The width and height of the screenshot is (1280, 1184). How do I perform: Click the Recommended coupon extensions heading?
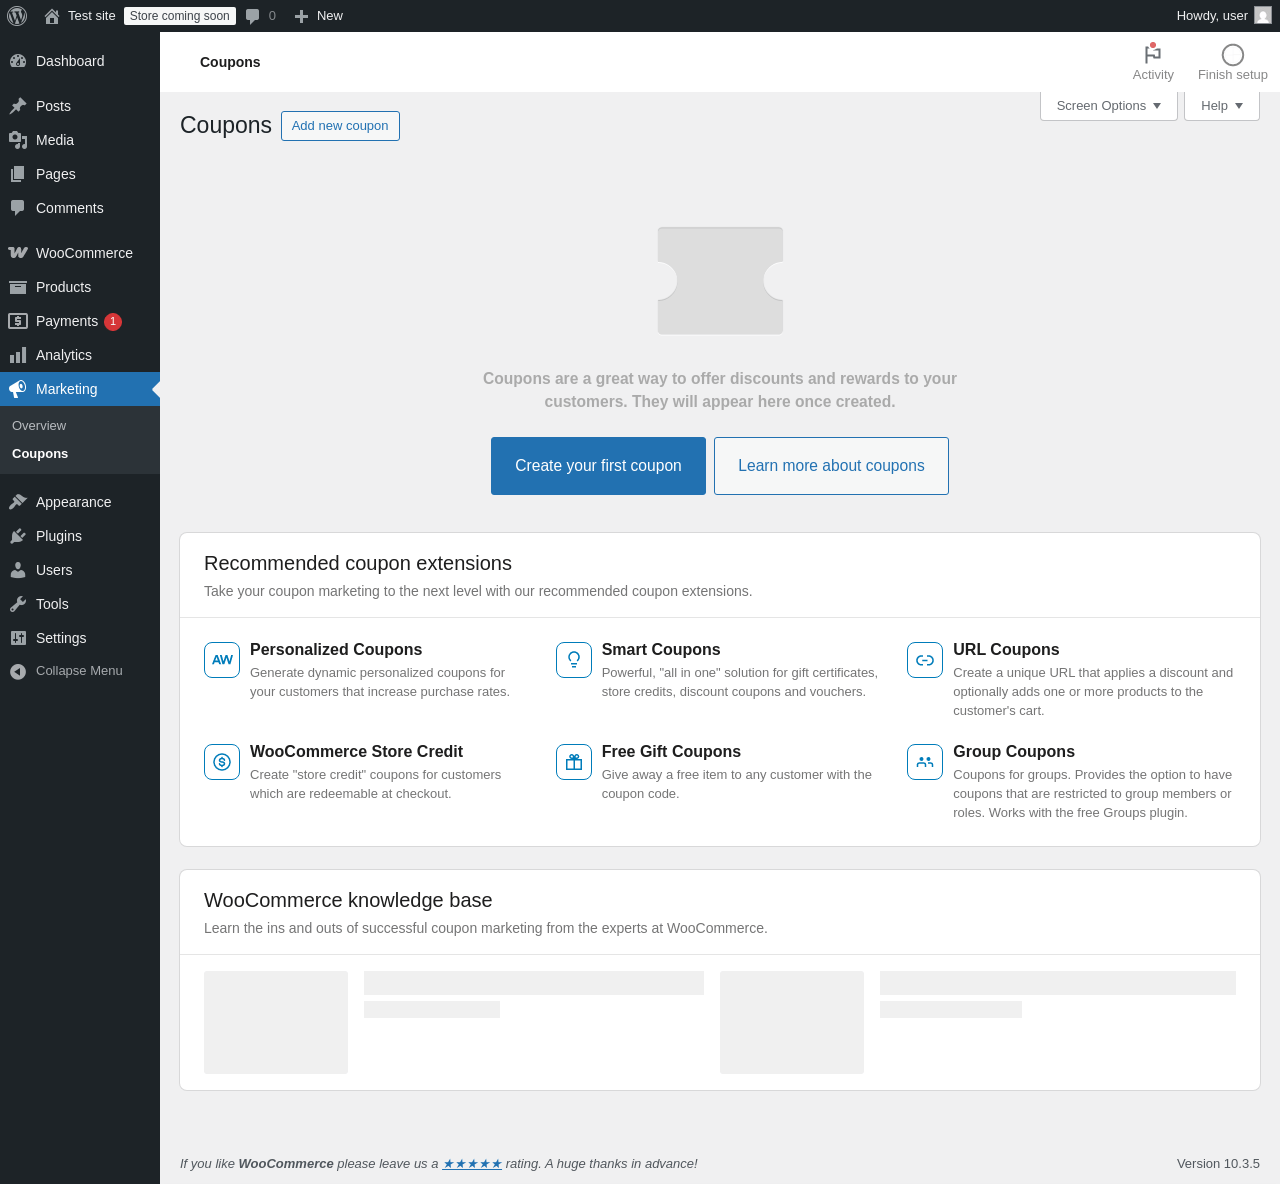pos(358,563)
